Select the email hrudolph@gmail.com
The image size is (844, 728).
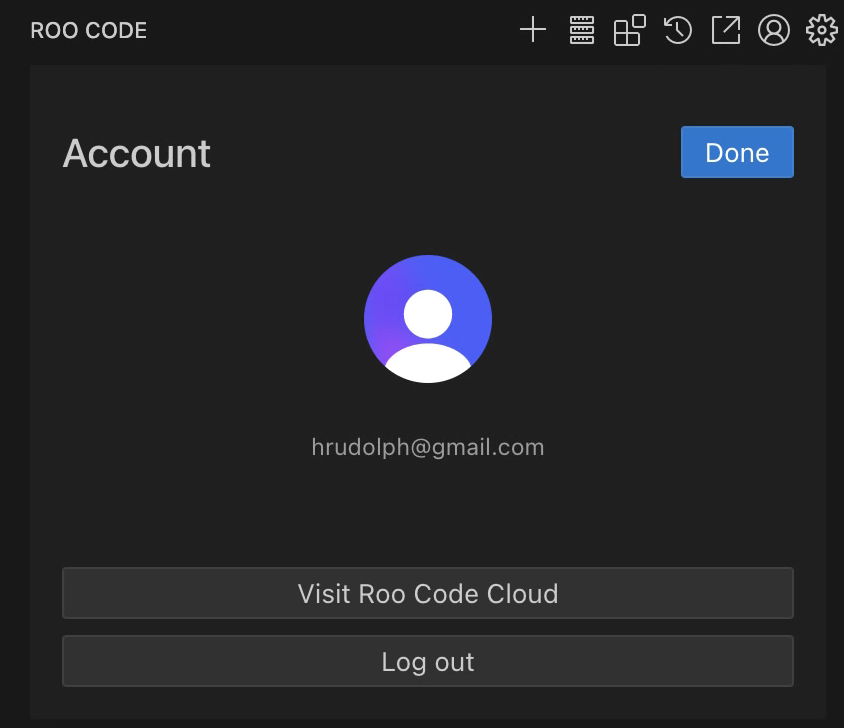pyautogui.click(x=428, y=447)
